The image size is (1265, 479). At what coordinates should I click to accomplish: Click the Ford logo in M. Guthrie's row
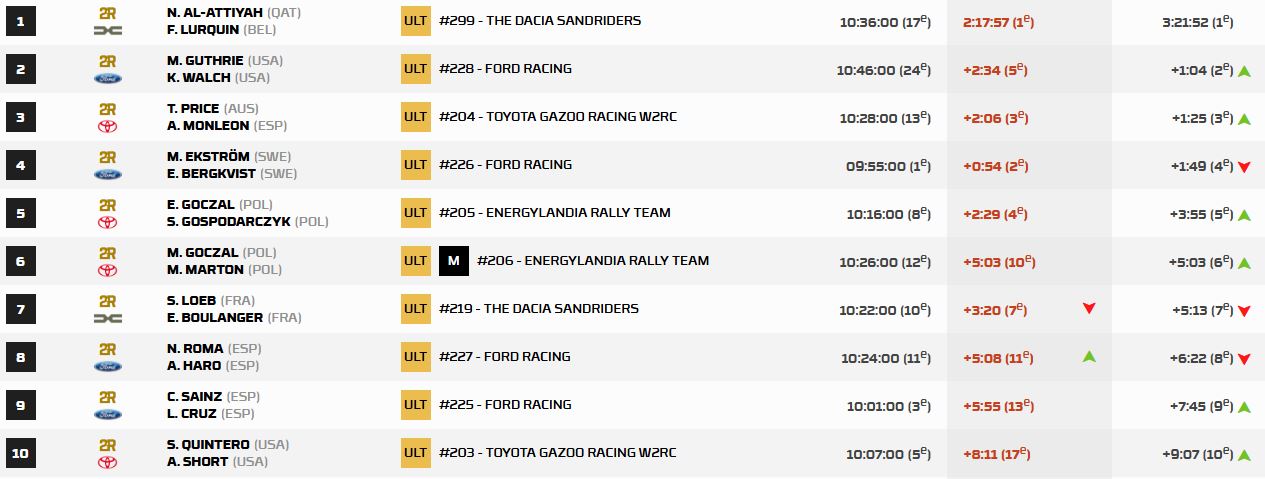pyautogui.click(x=107, y=78)
